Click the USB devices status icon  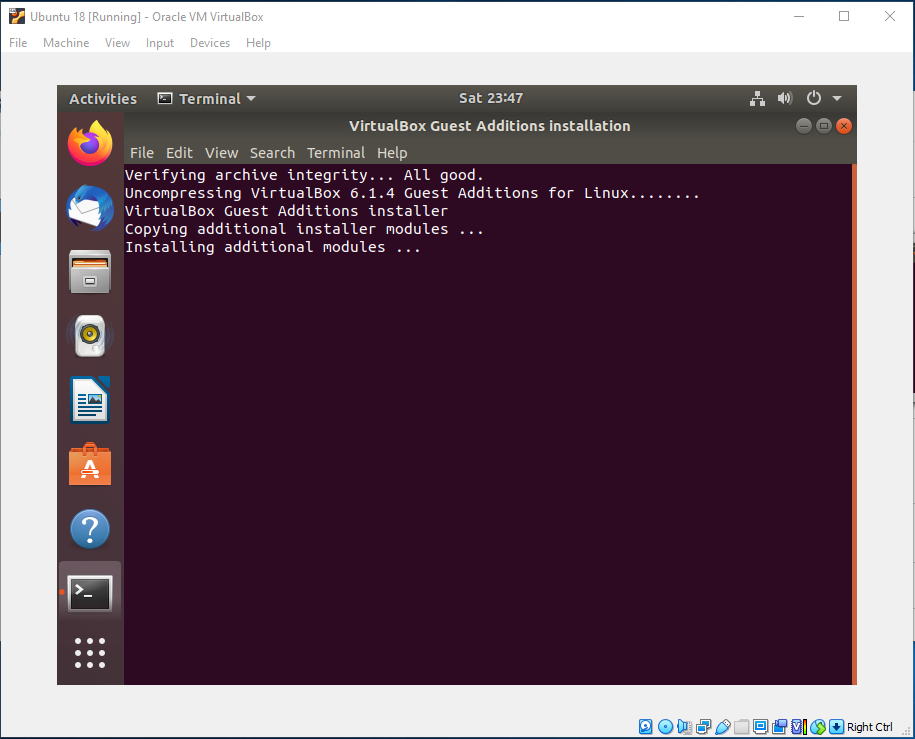point(722,727)
